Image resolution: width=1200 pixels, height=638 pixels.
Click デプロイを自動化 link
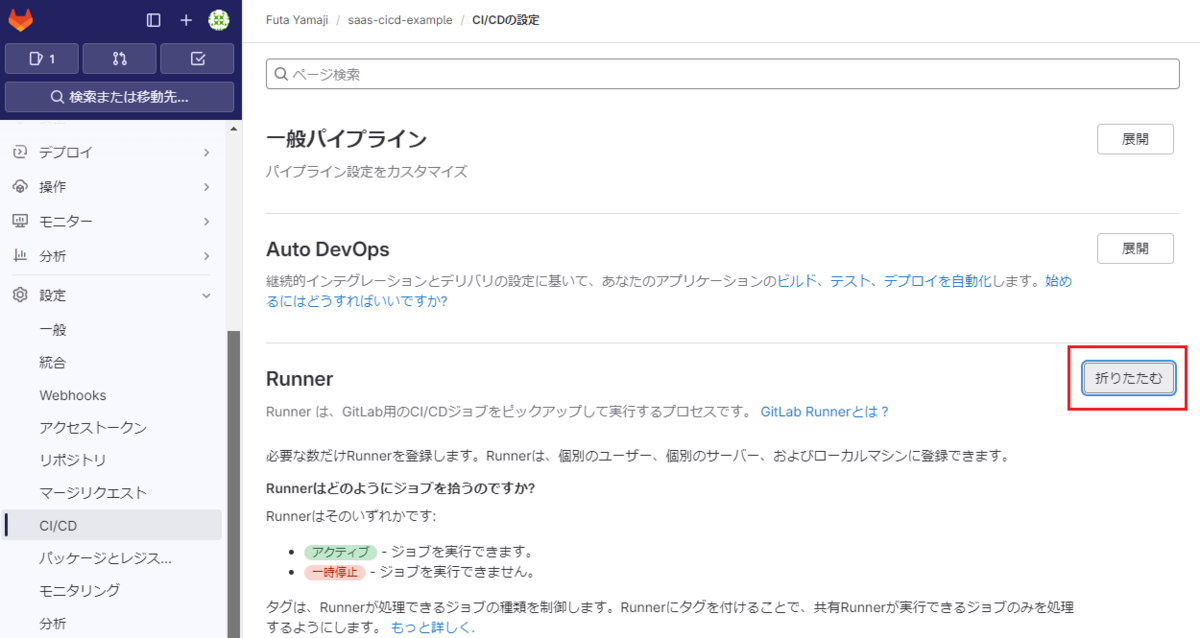[x=937, y=282]
